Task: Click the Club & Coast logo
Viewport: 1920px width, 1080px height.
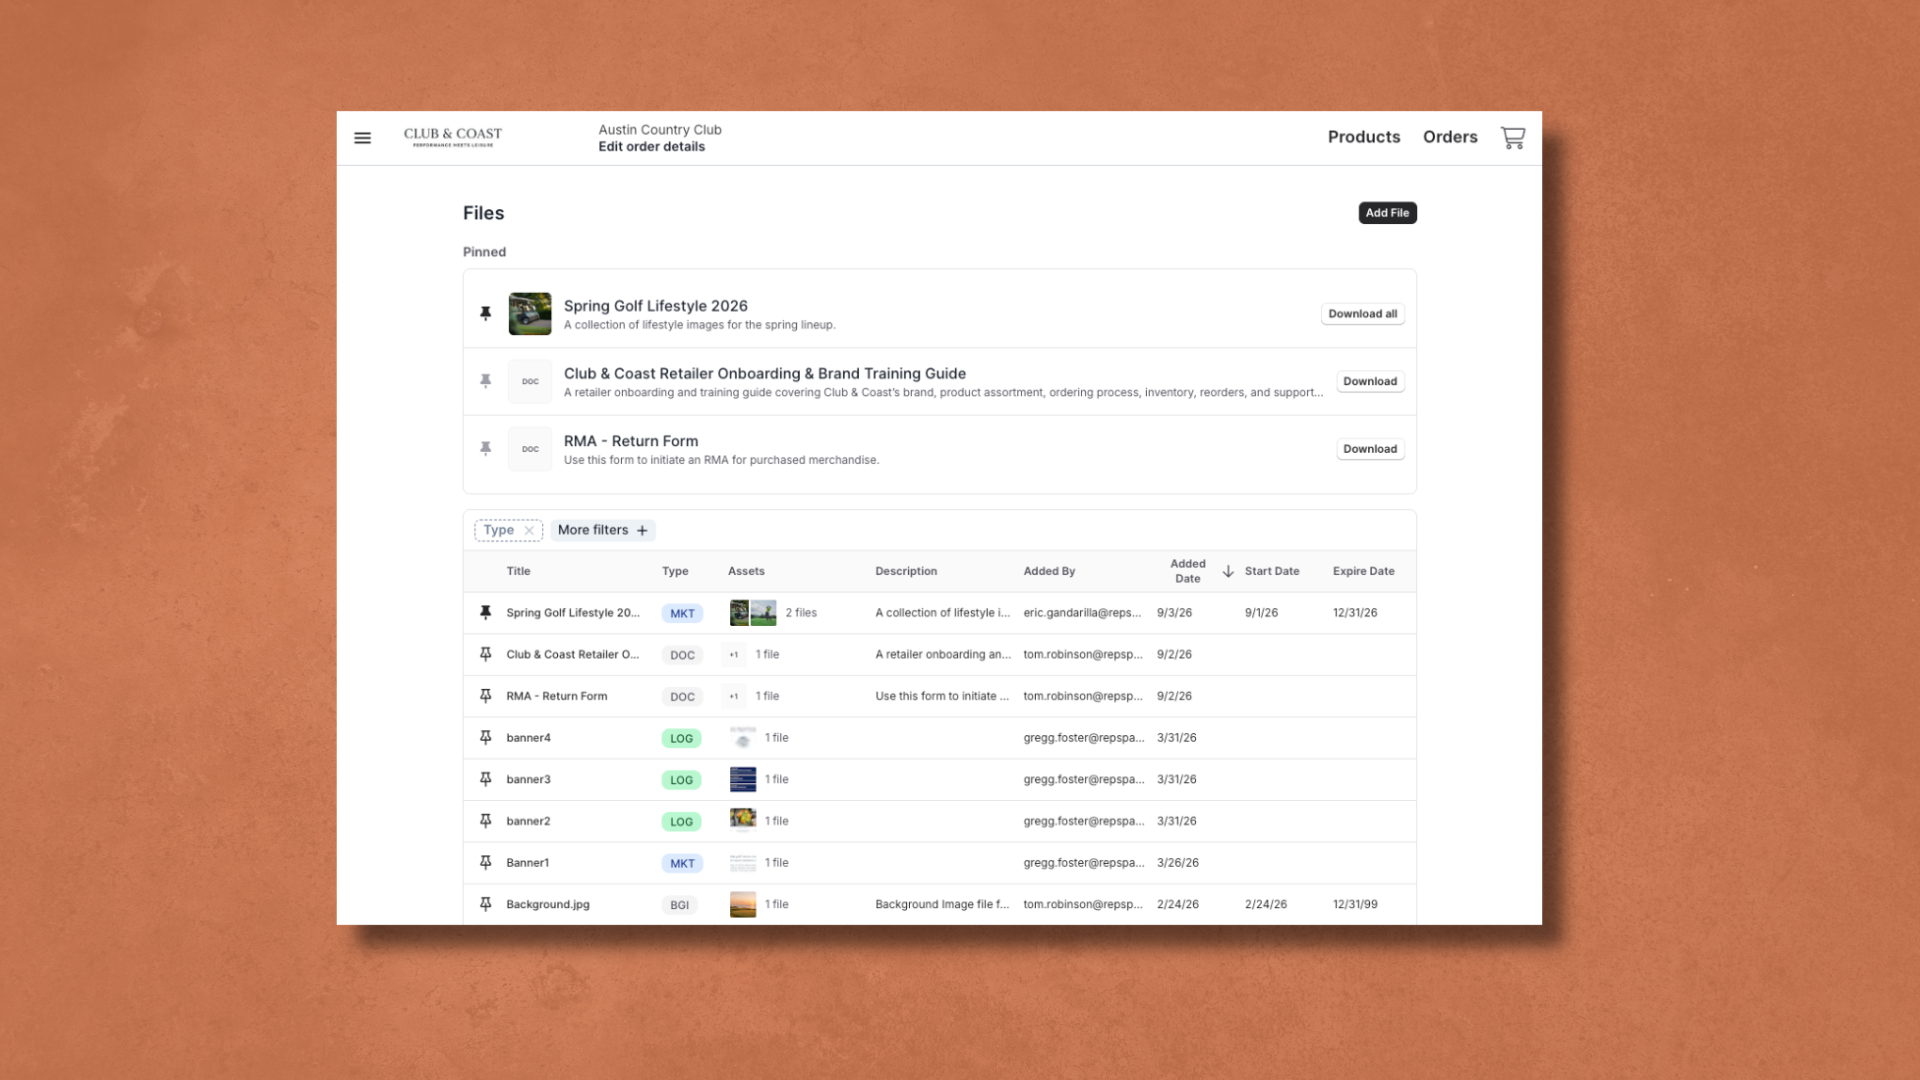Action: [x=453, y=137]
